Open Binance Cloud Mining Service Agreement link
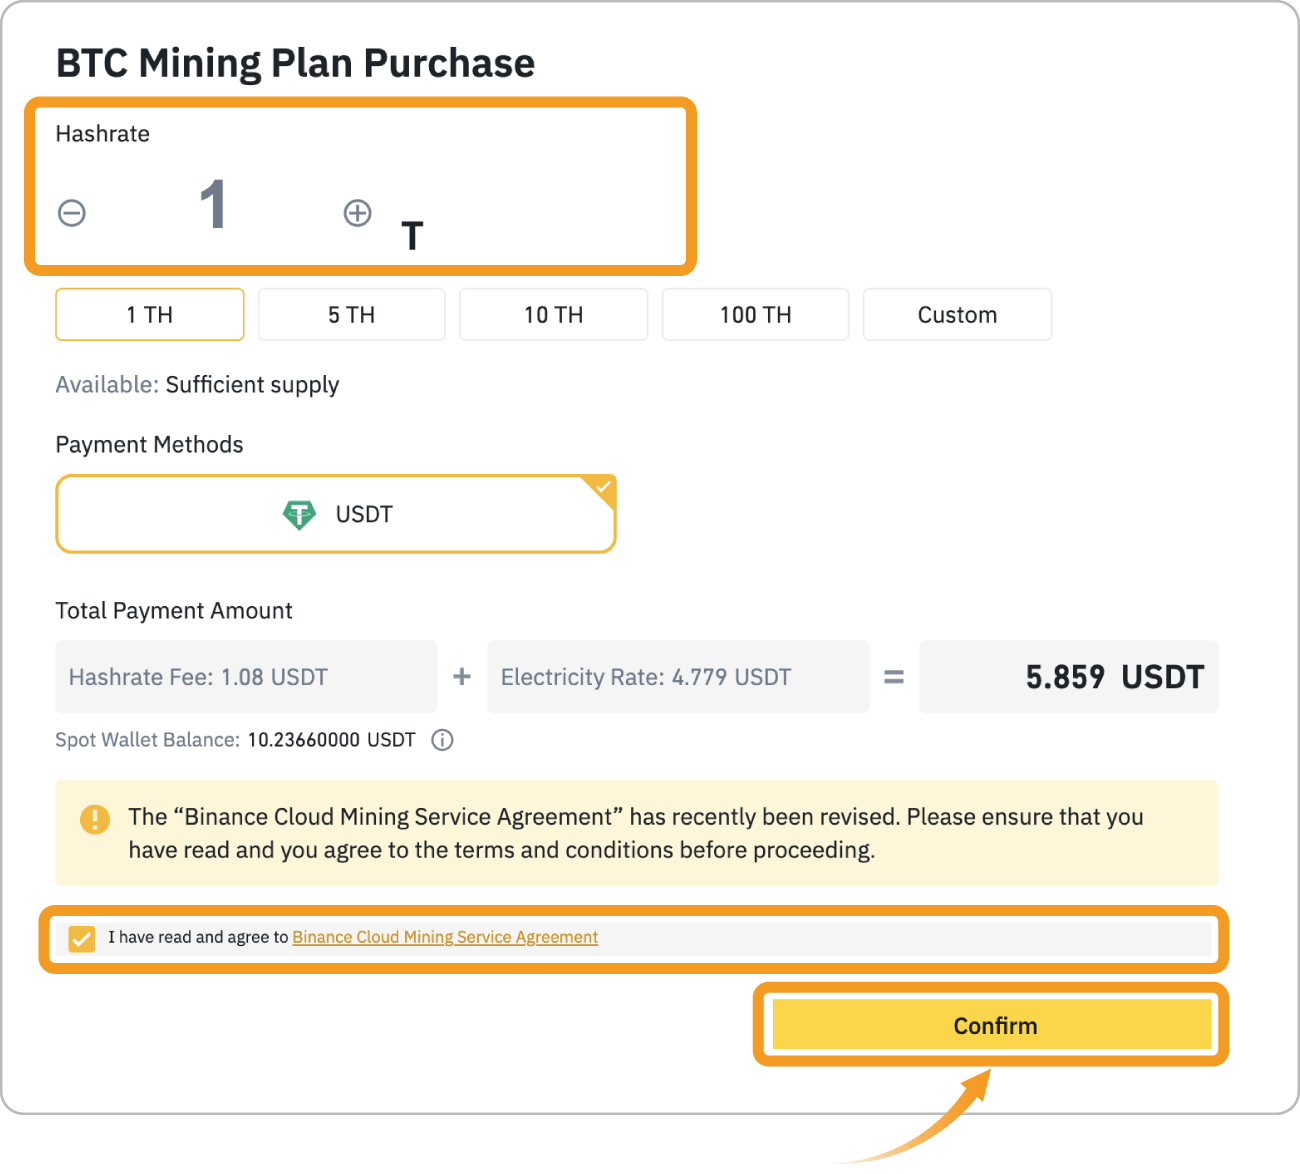Image resolution: width=1300 pixels, height=1174 pixels. [445, 937]
